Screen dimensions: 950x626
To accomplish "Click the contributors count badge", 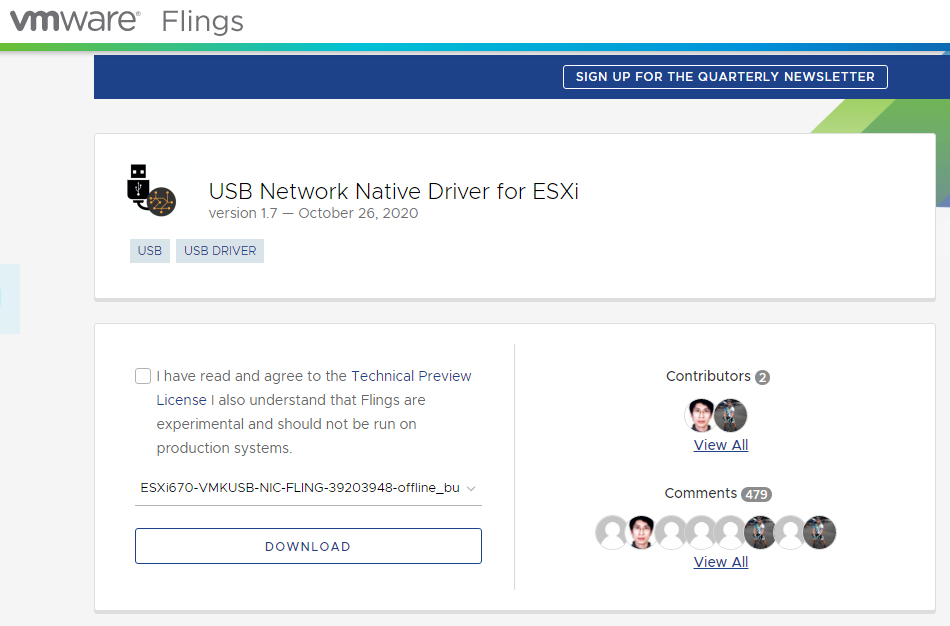I will [x=763, y=377].
